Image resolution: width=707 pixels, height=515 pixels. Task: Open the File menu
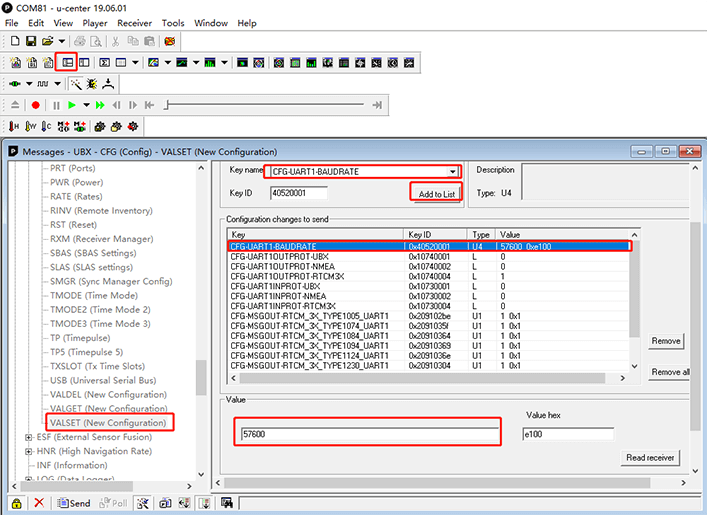[x=12, y=23]
